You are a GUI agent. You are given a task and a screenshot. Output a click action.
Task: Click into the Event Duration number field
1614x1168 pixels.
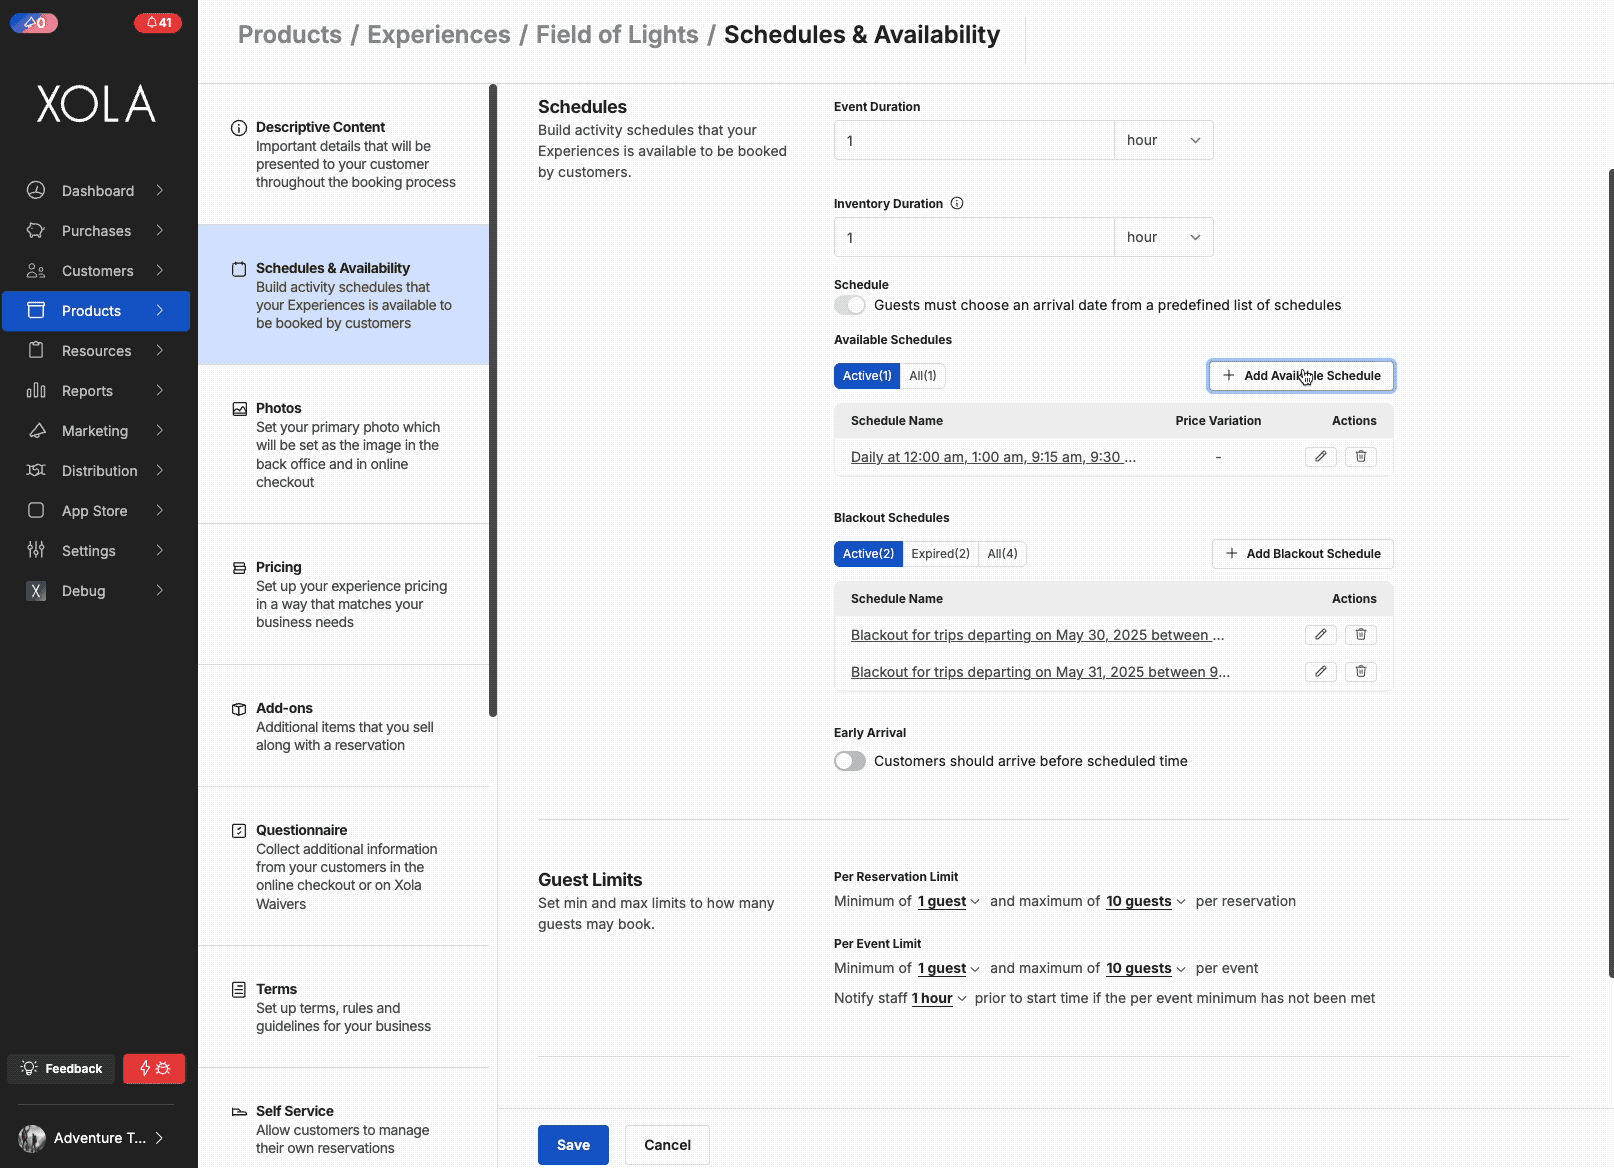point(974,140)
